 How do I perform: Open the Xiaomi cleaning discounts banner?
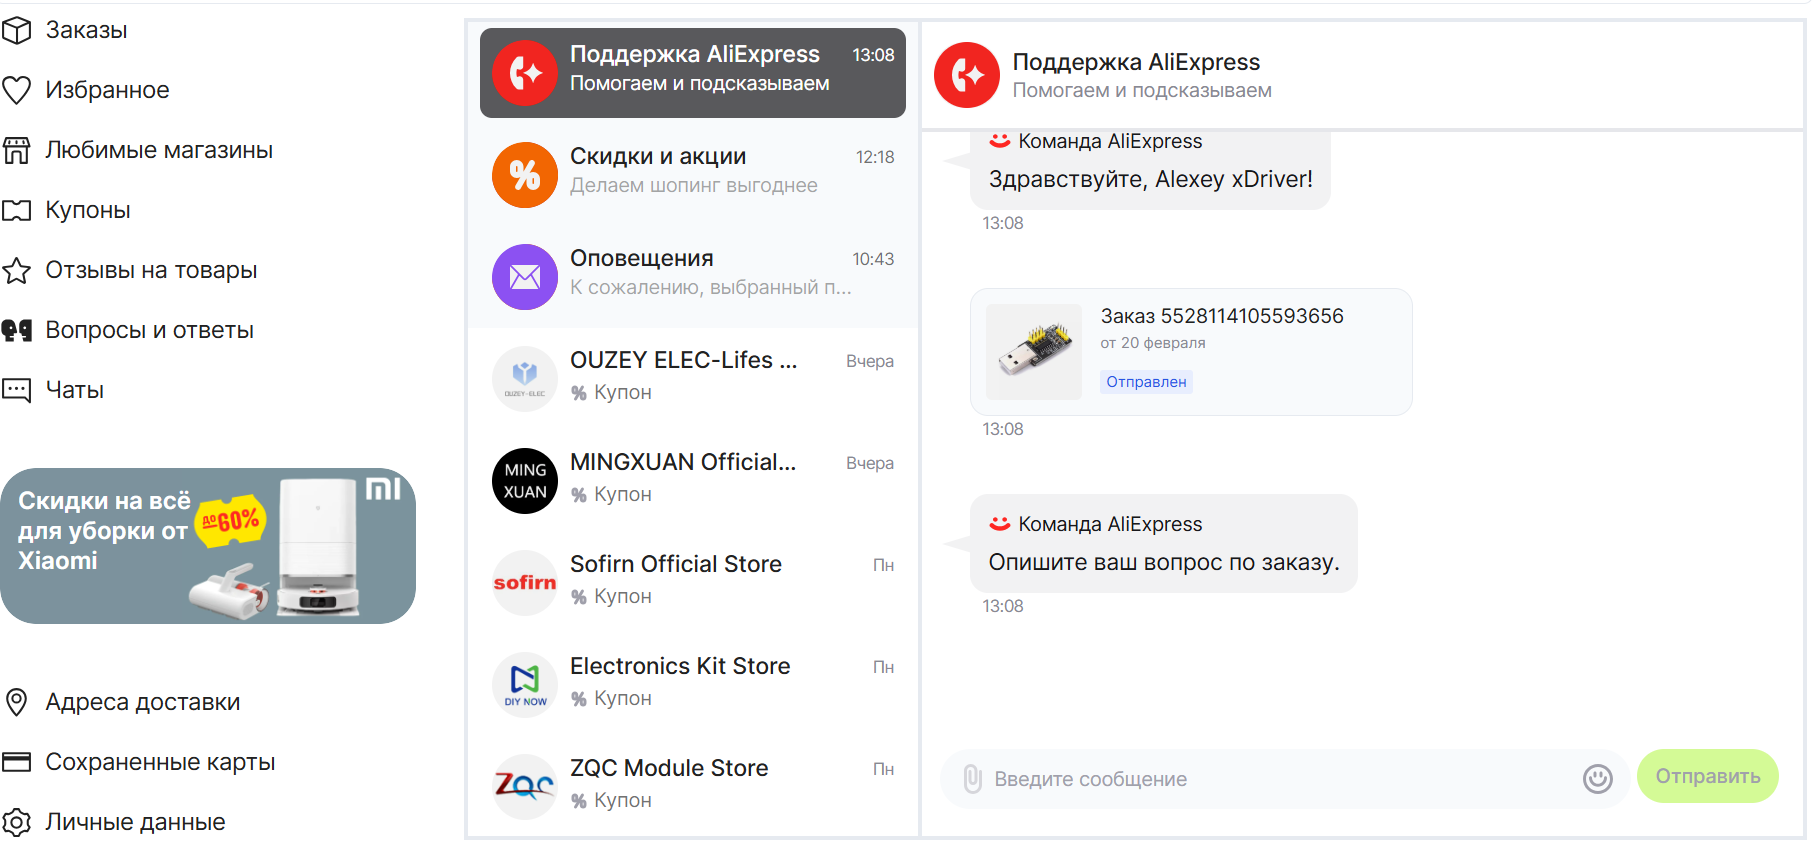click(208, 546)
